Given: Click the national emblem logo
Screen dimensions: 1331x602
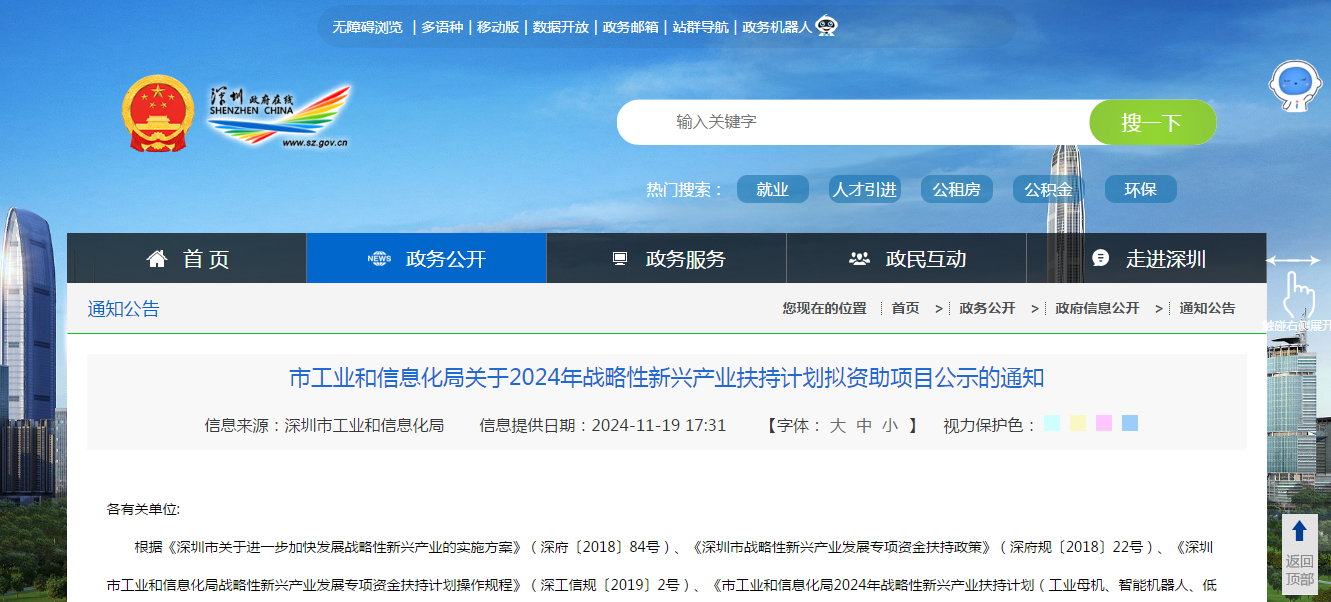Looking at the screenshot, I should (160, 113).
